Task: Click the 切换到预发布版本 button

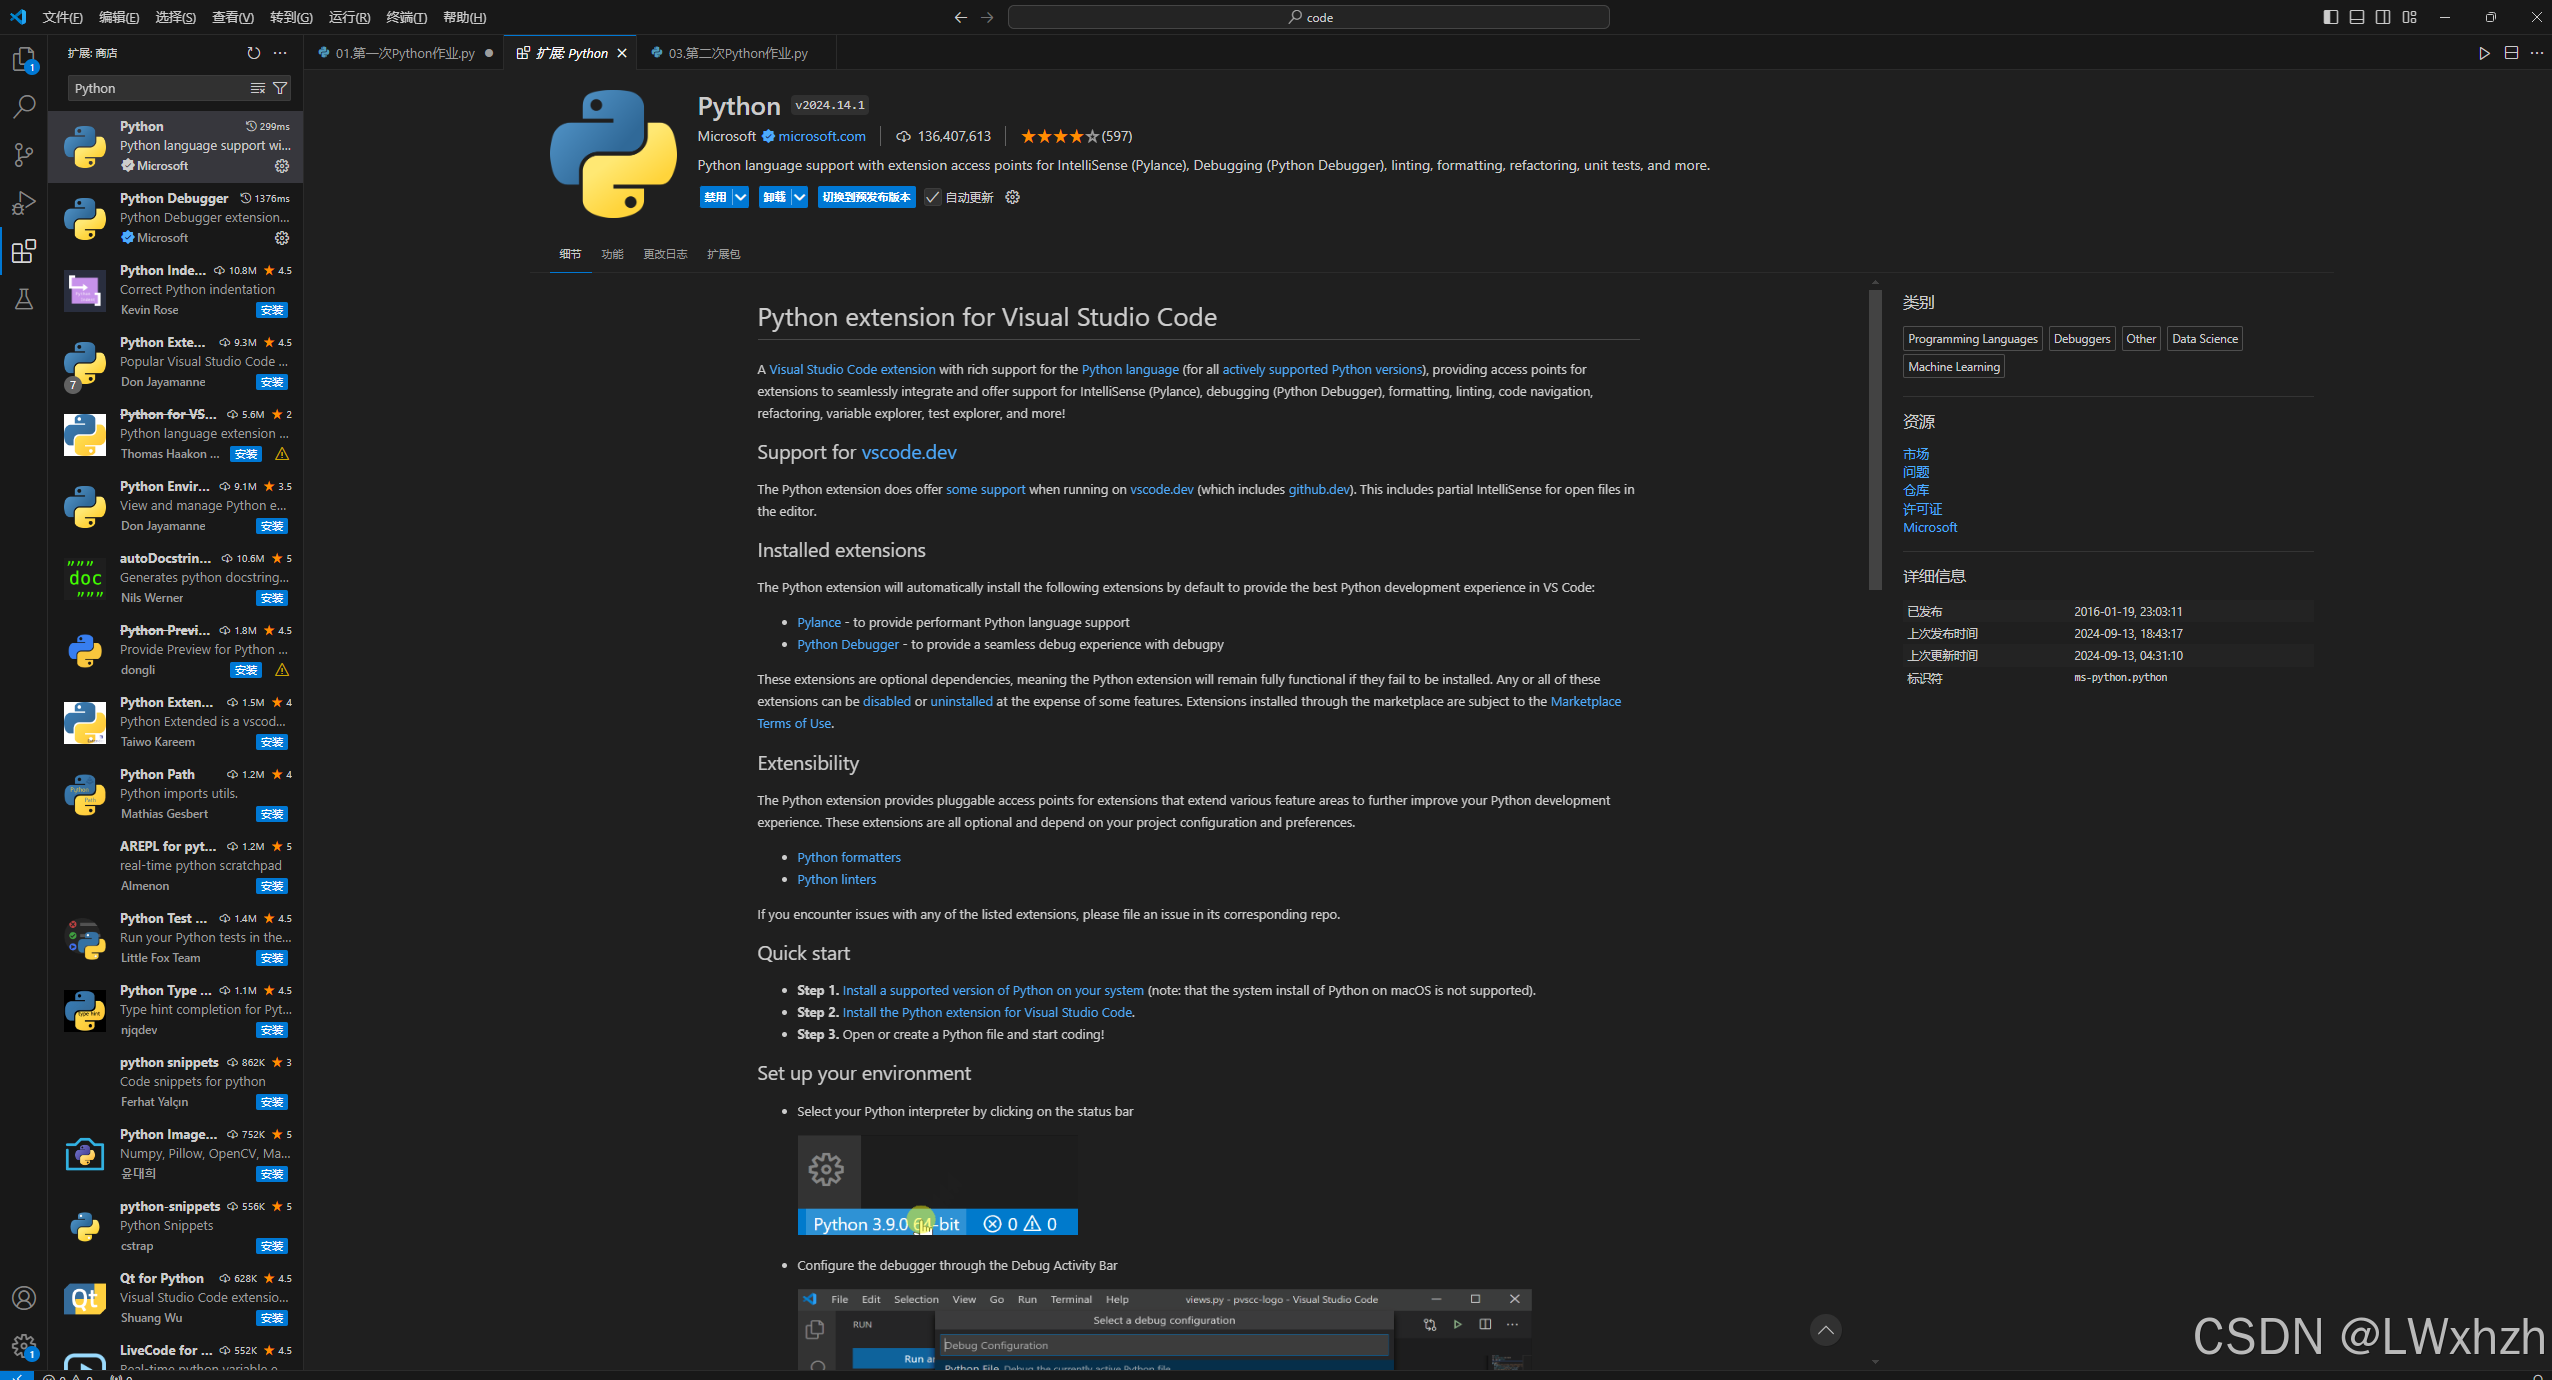Action: point(866,197)
